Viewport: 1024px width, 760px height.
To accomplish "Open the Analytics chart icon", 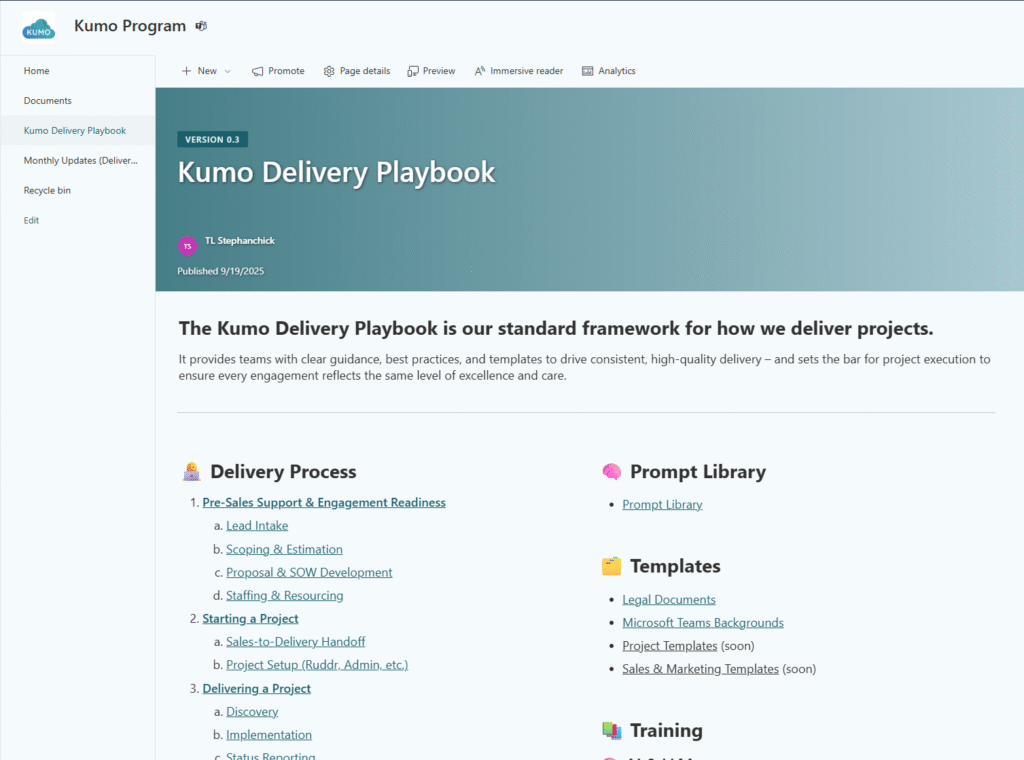I will coord(588,71).
